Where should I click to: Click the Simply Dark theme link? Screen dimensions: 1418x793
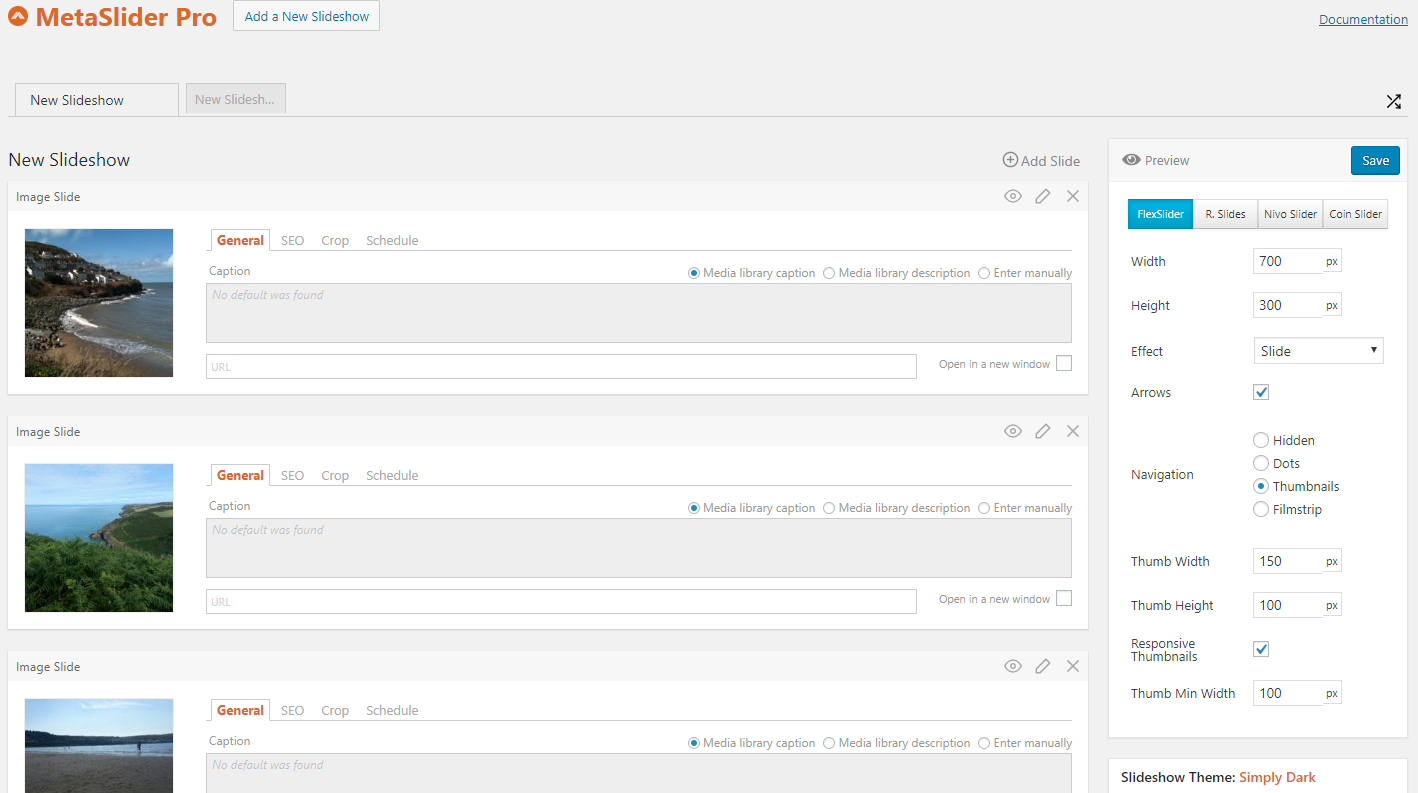click(x=1277, y=777)
